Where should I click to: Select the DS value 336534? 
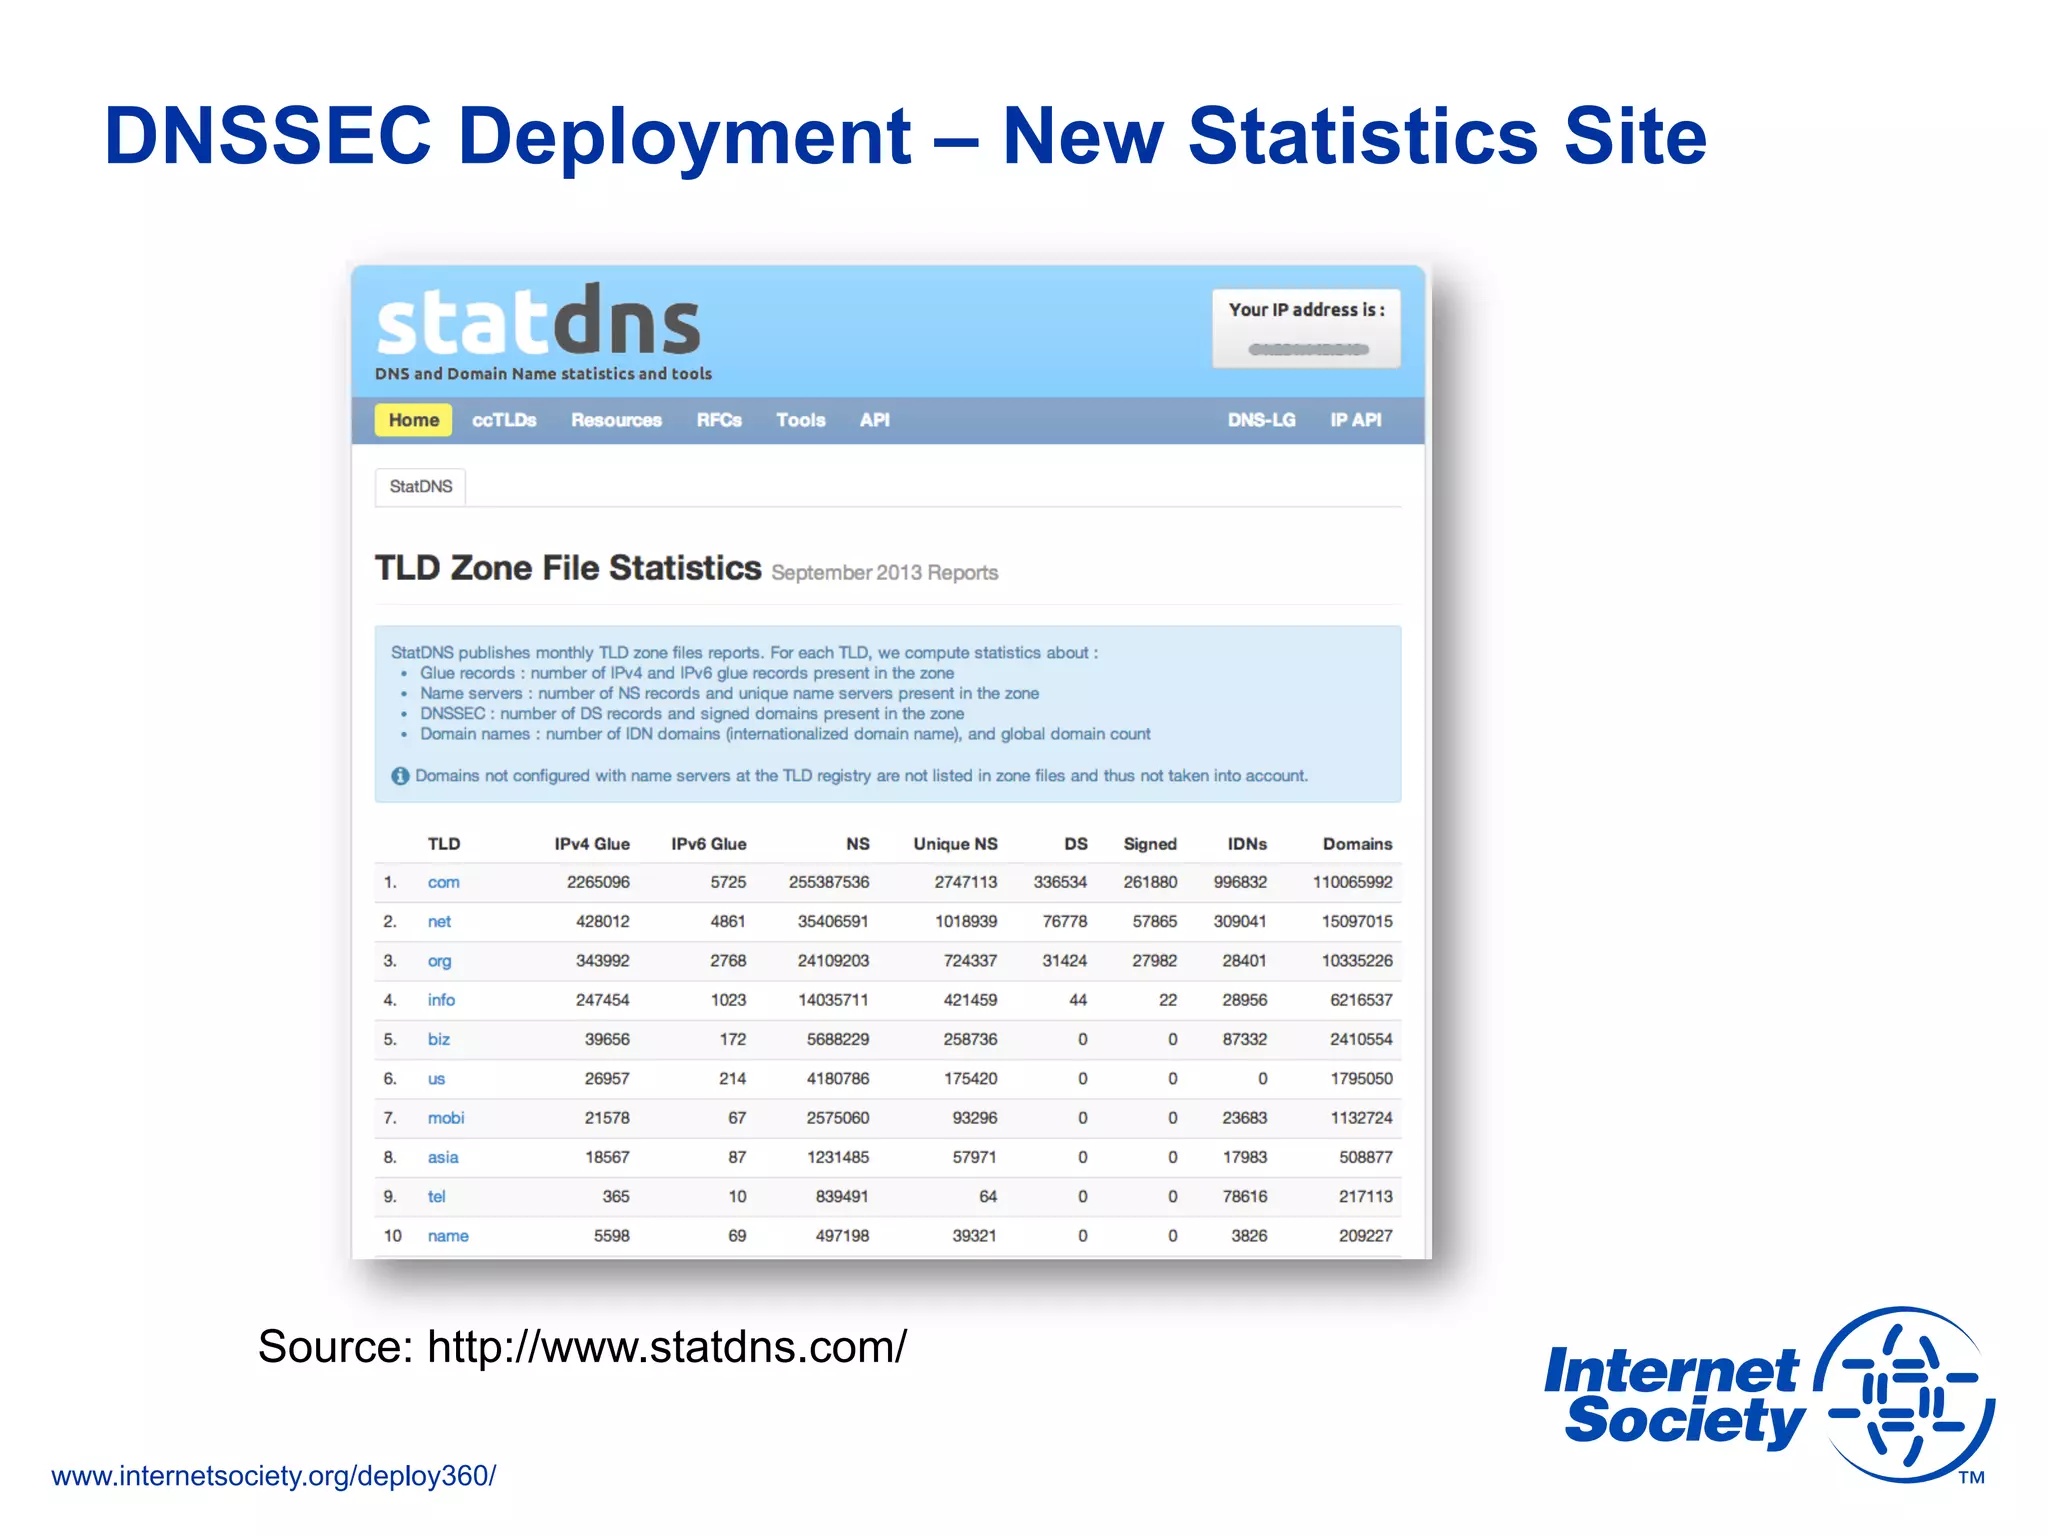(1060, 883)
